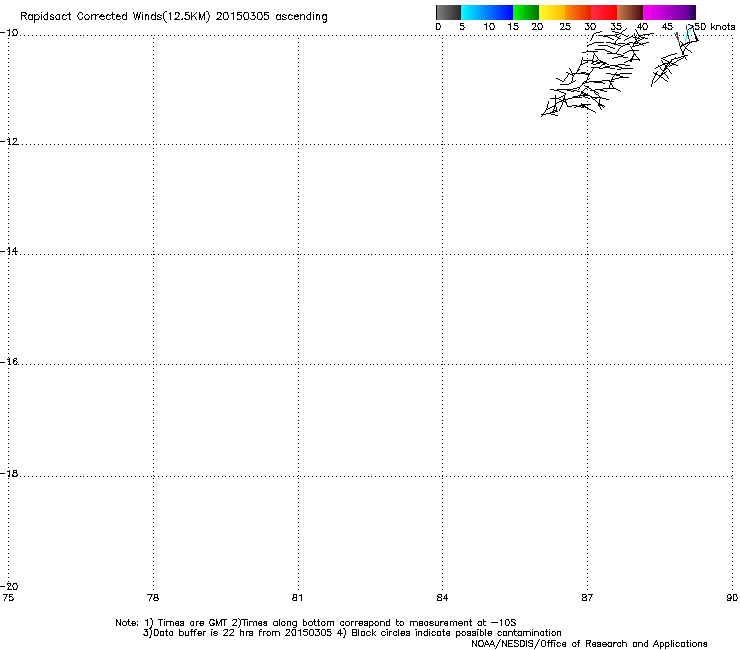Click the plot title 'Rapidsact Corrected Winds'
740x650 pixels.
pos(90,17)
